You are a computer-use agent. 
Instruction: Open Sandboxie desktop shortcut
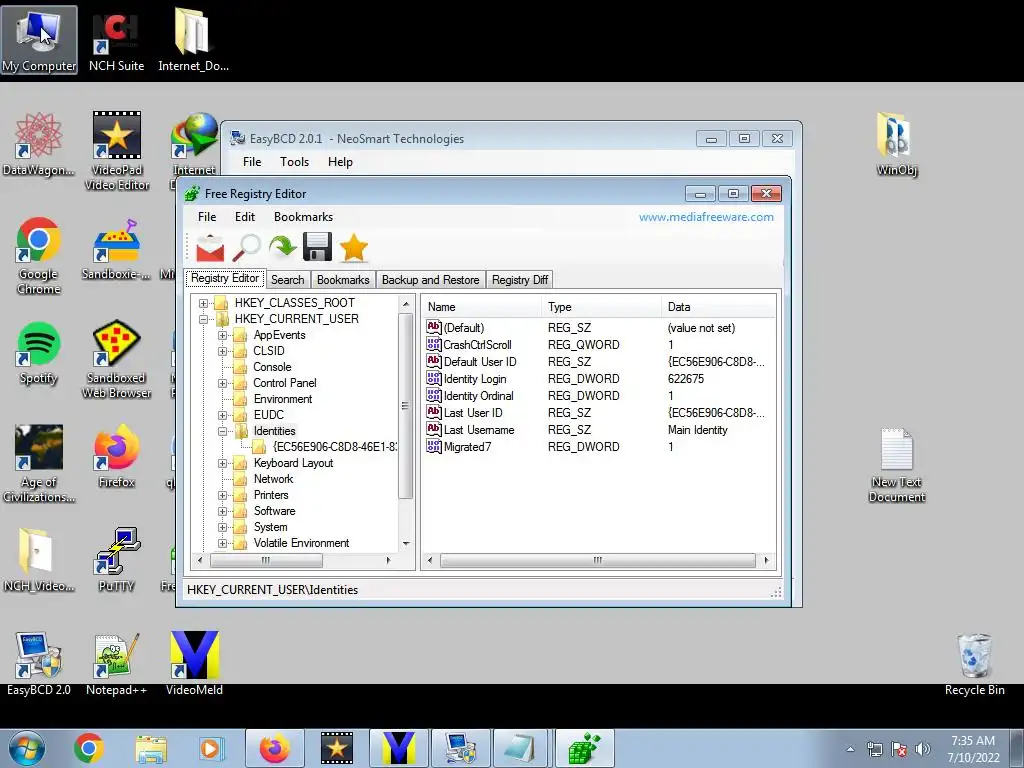[116, 249]
